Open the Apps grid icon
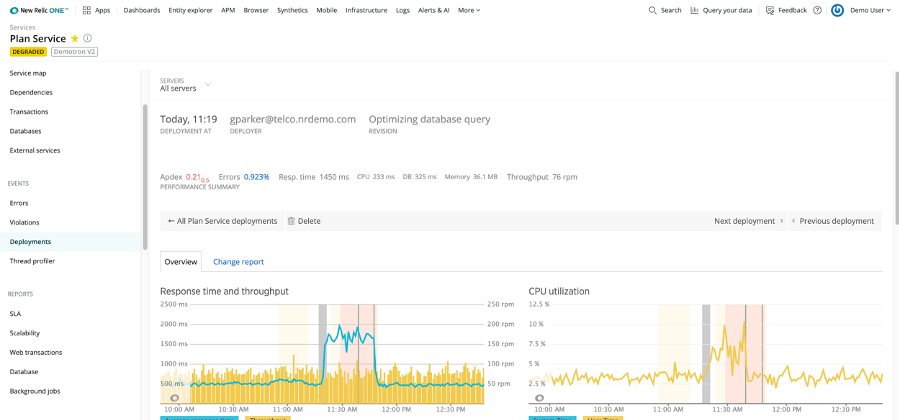 click(x=87, y=10)
